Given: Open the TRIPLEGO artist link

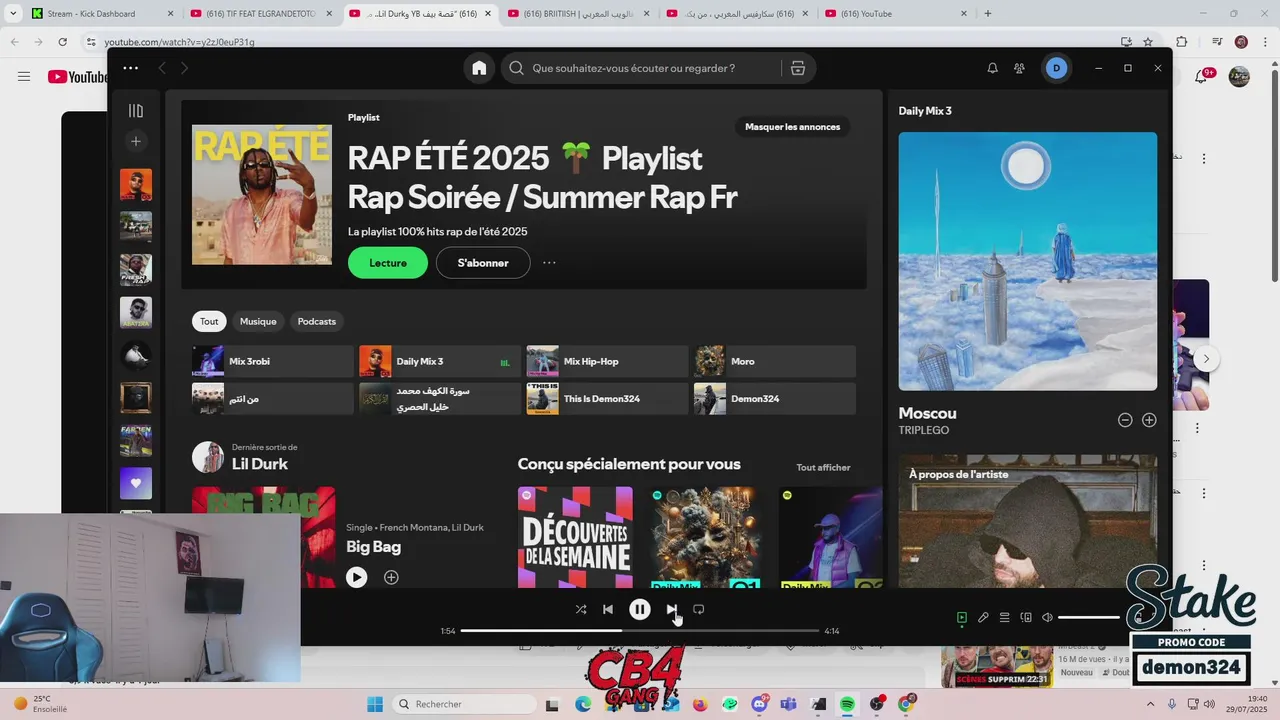Looking at the screenshot, I should click(x=924, y=430).
